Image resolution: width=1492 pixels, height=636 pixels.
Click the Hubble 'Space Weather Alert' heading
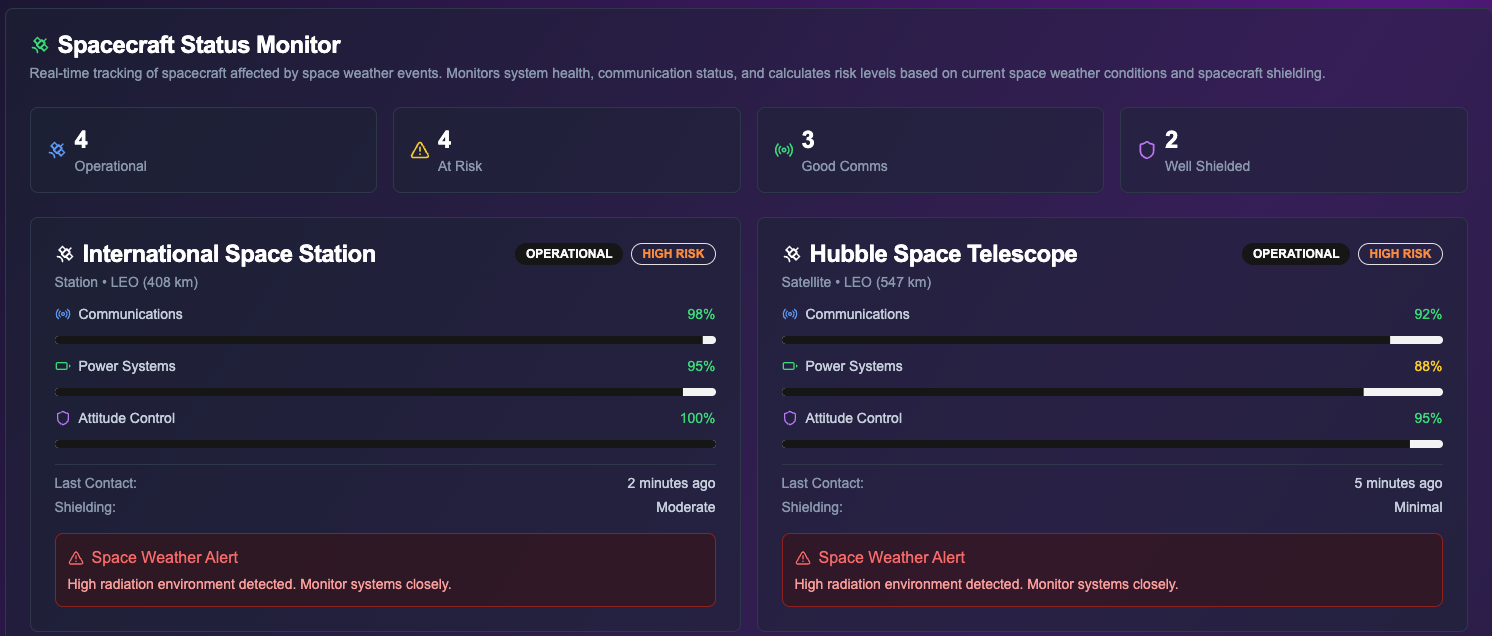pos(892,558)
